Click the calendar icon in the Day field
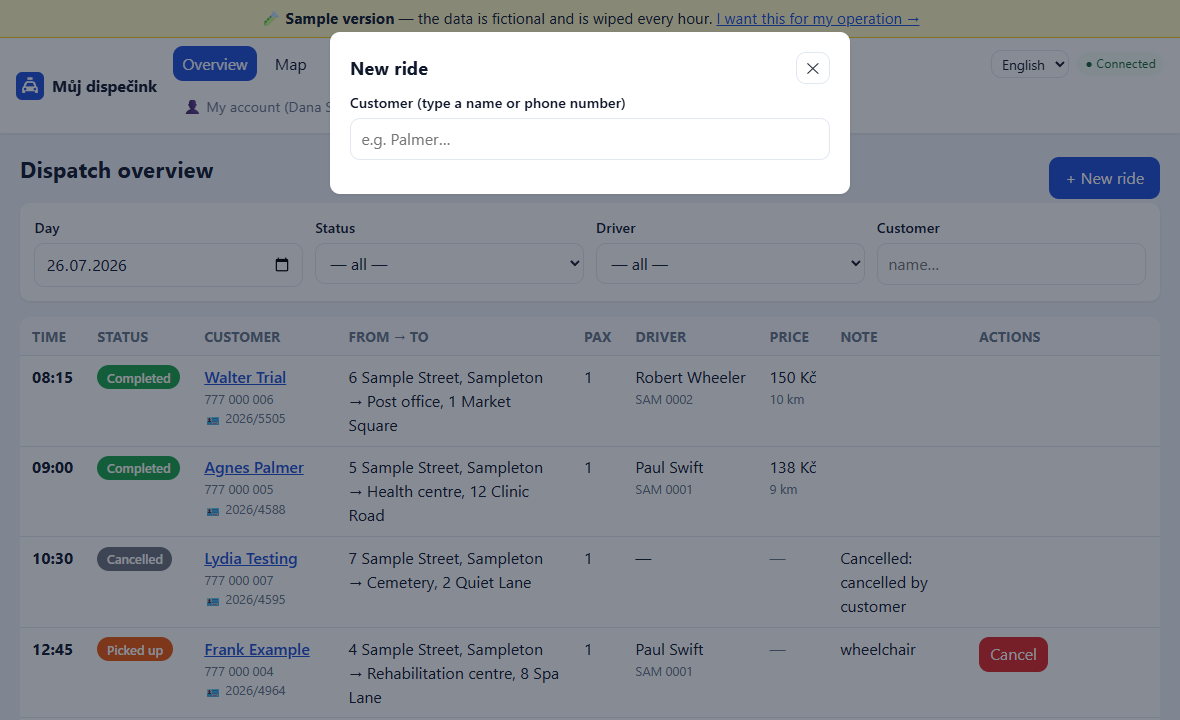 [x=282, y=265]
